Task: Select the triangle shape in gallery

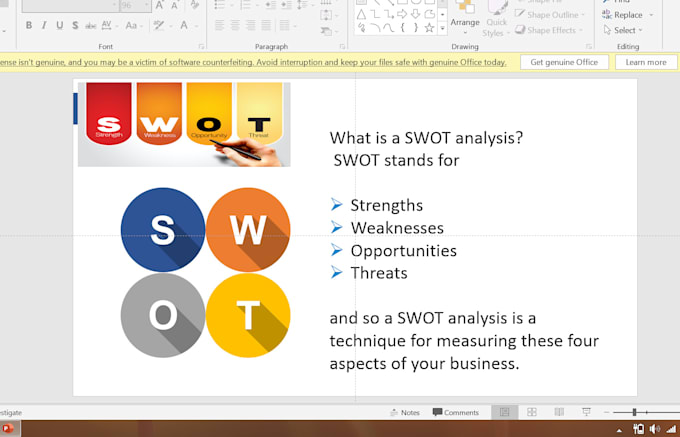Action: point(361,15)
